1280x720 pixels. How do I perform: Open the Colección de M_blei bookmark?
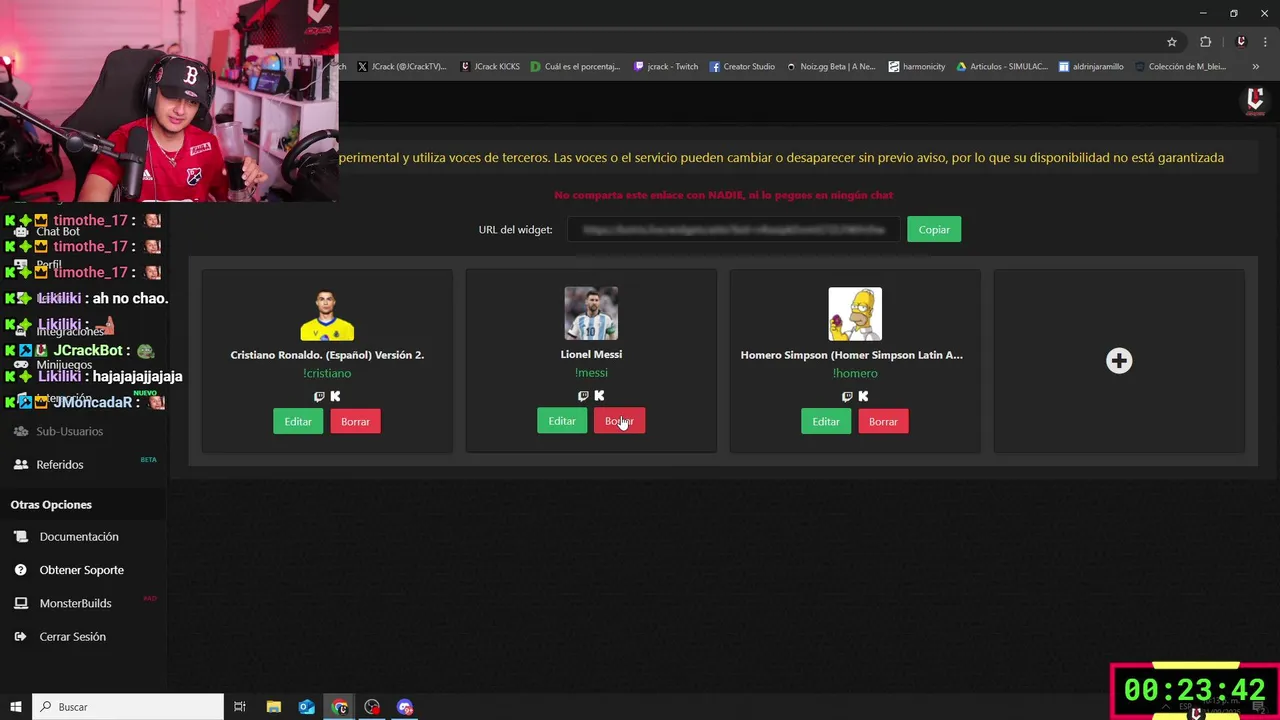point(1180,67)
